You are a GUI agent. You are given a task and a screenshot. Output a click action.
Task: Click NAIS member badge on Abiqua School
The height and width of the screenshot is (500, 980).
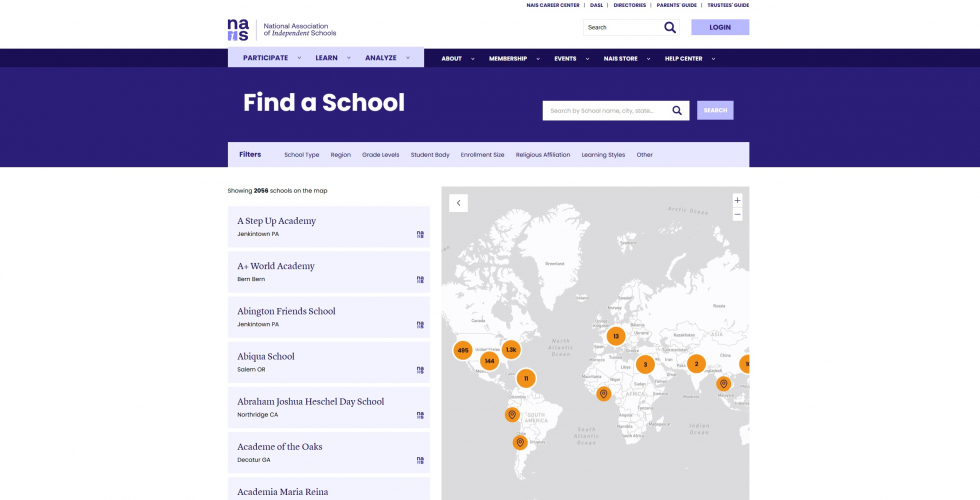pos(420,370)
